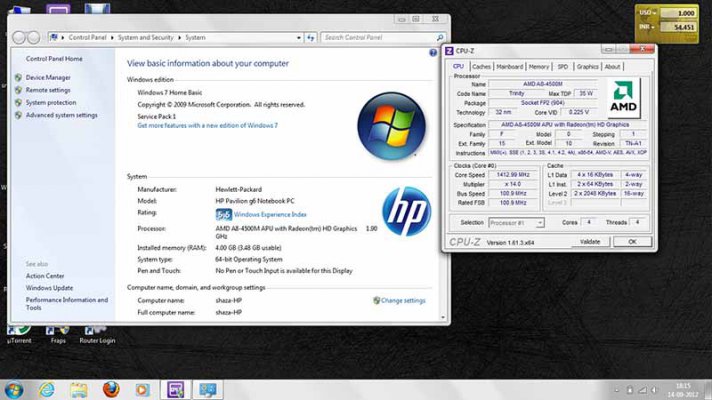This screenshot has height=400, width=712.
Task: Click the 'AMD A8-4500M' name field in CPU-Z
Action: point(543,84)
